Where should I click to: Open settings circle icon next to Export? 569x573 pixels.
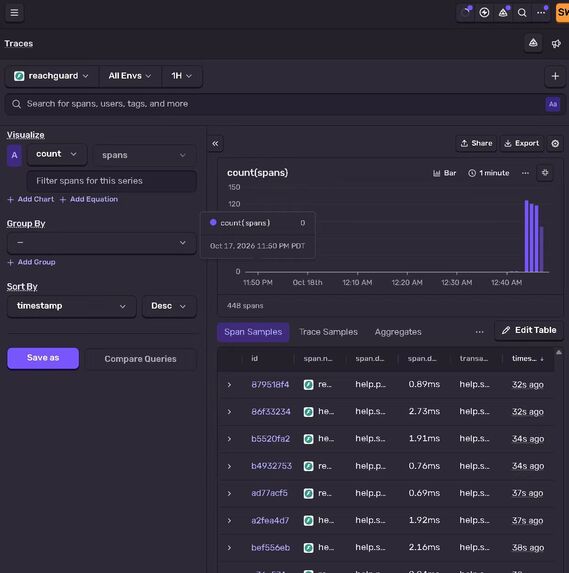[555, 144]
